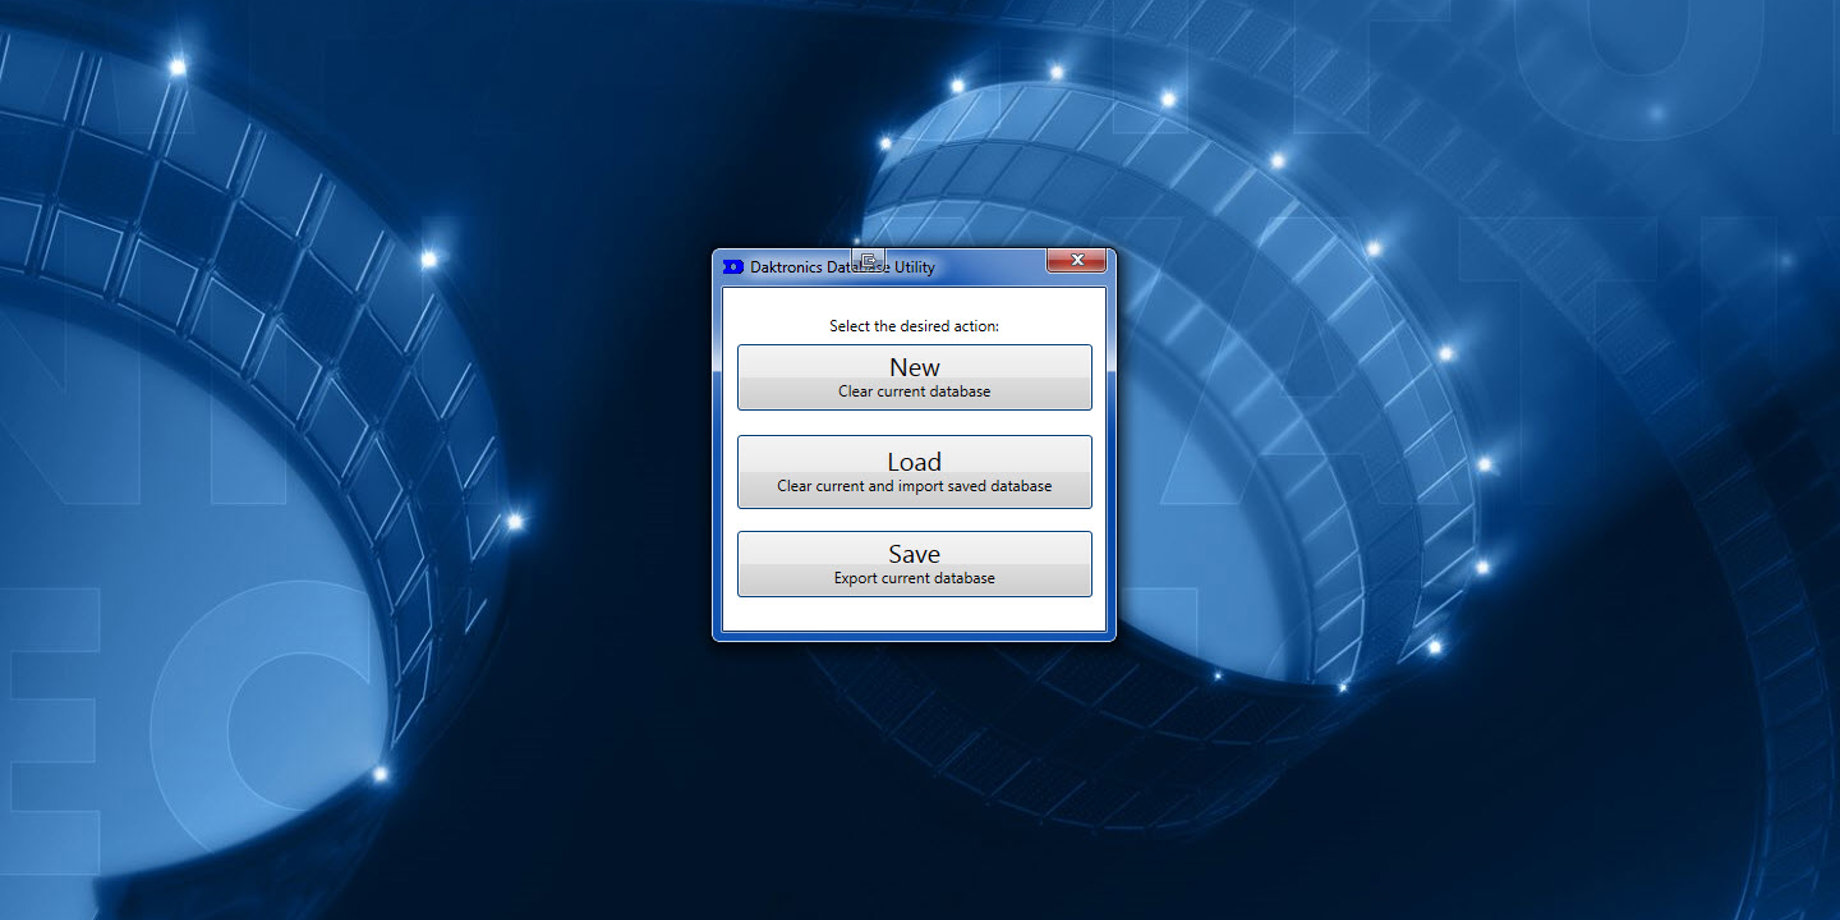Click the blank gap between Load and Save
This screenshot has width=1840, height=920.
(x=914, y=520)
